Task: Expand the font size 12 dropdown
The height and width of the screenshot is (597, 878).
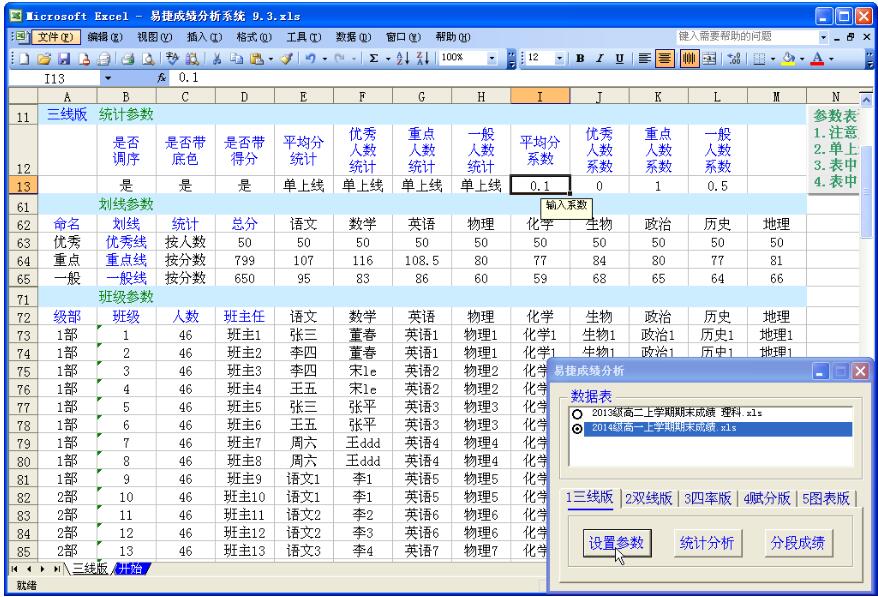Action: pos(559,58)
